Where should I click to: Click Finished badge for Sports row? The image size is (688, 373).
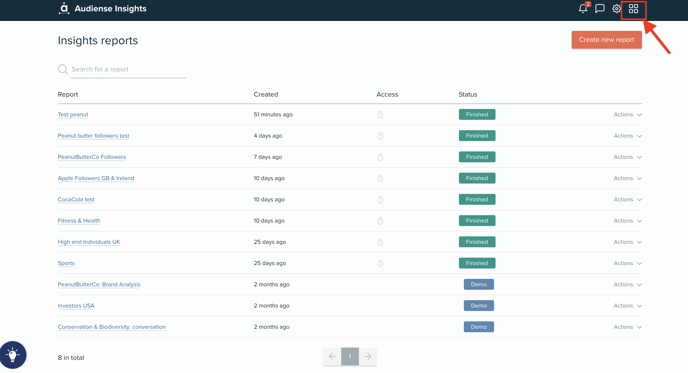[x=477, y=263]
